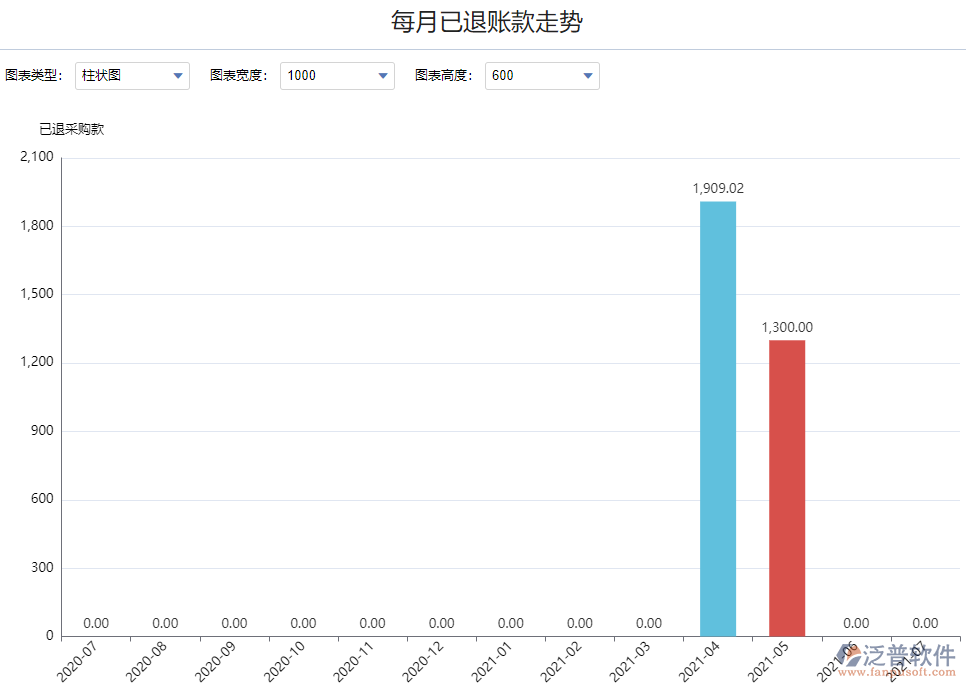
Task: Click the dropdown arrow beside 1000
Action: click(x=381, y=75)
